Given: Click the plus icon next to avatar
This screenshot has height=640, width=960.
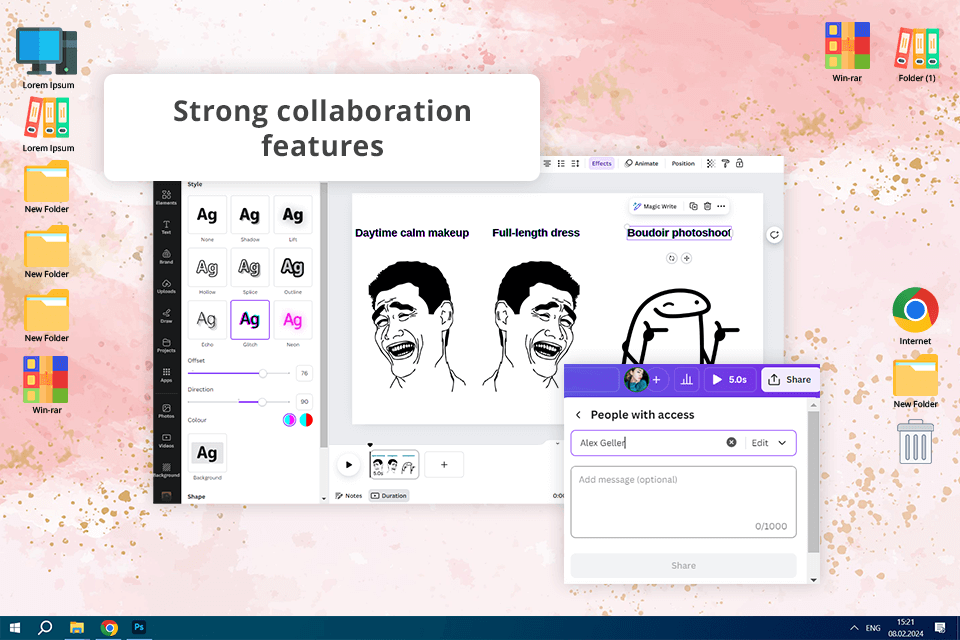Looking at the screenshot, I should pyautogui.click(x=656, y=380).
